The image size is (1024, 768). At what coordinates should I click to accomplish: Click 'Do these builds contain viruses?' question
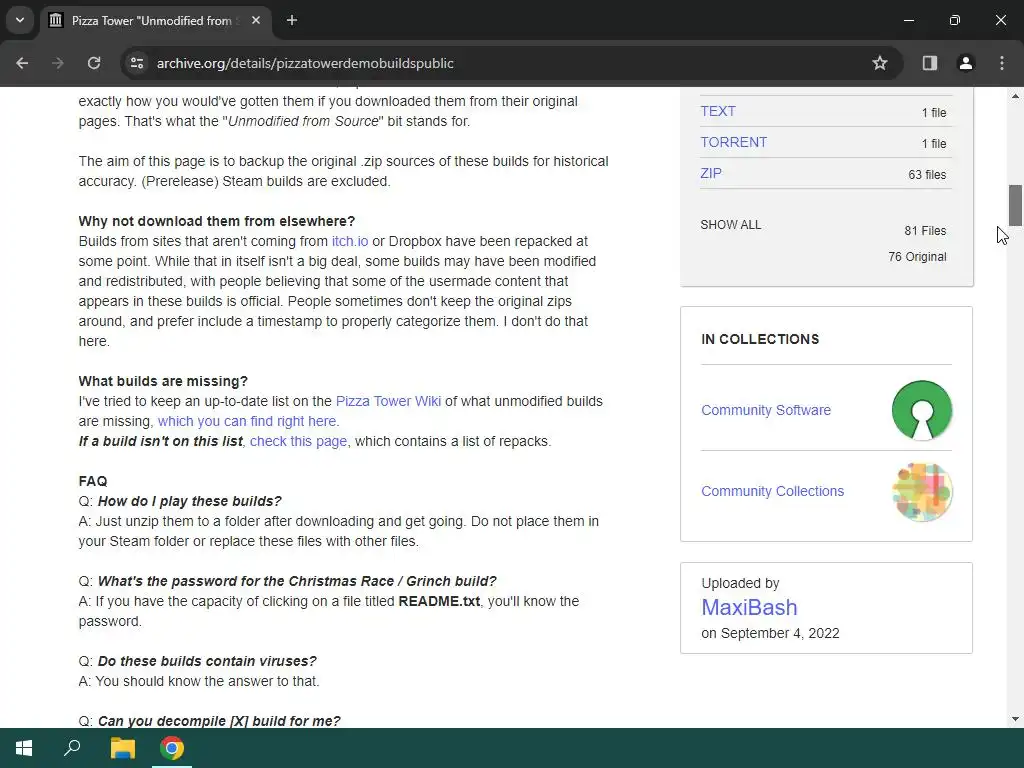point(207,661)
